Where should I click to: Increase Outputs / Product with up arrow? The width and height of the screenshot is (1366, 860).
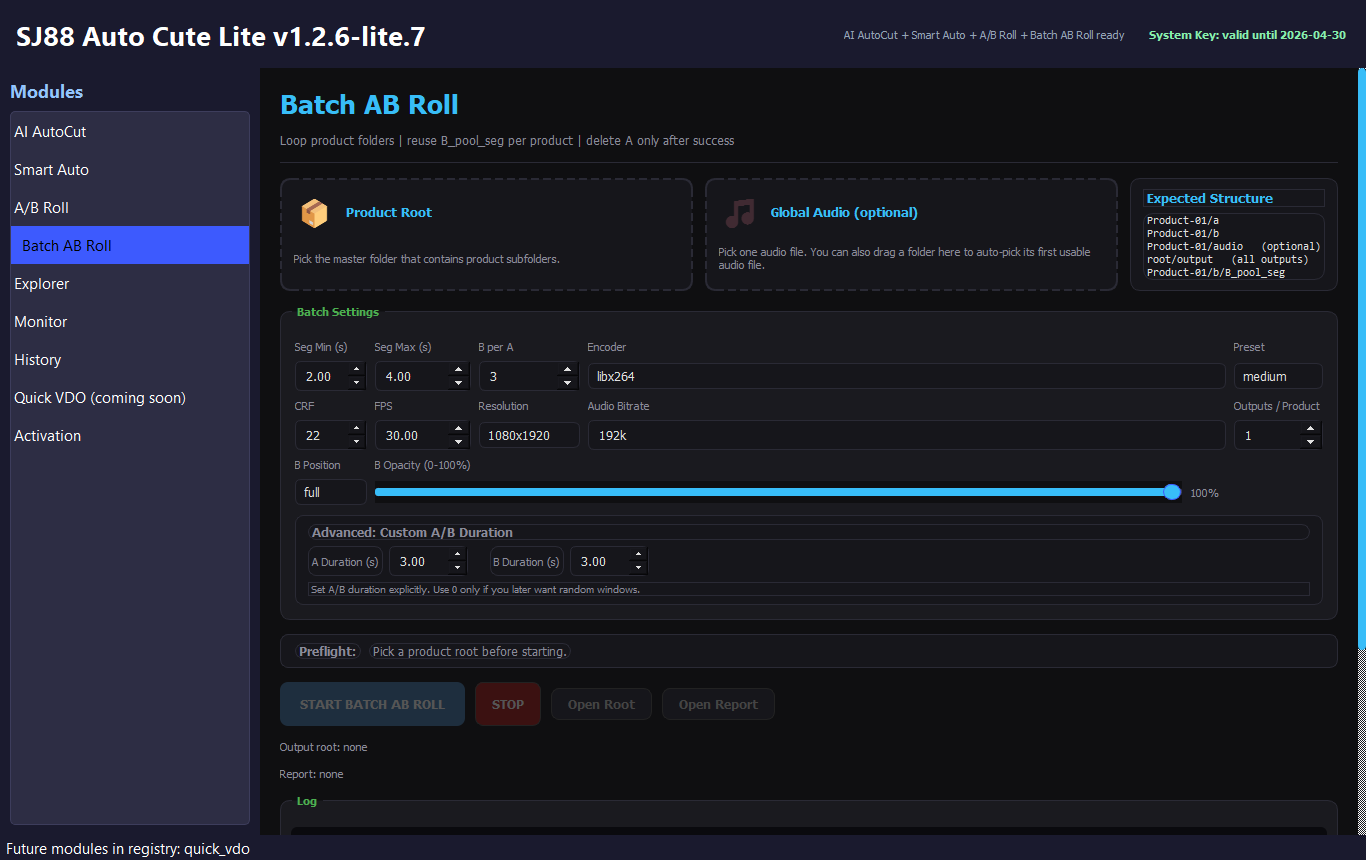coord(1310,428)
